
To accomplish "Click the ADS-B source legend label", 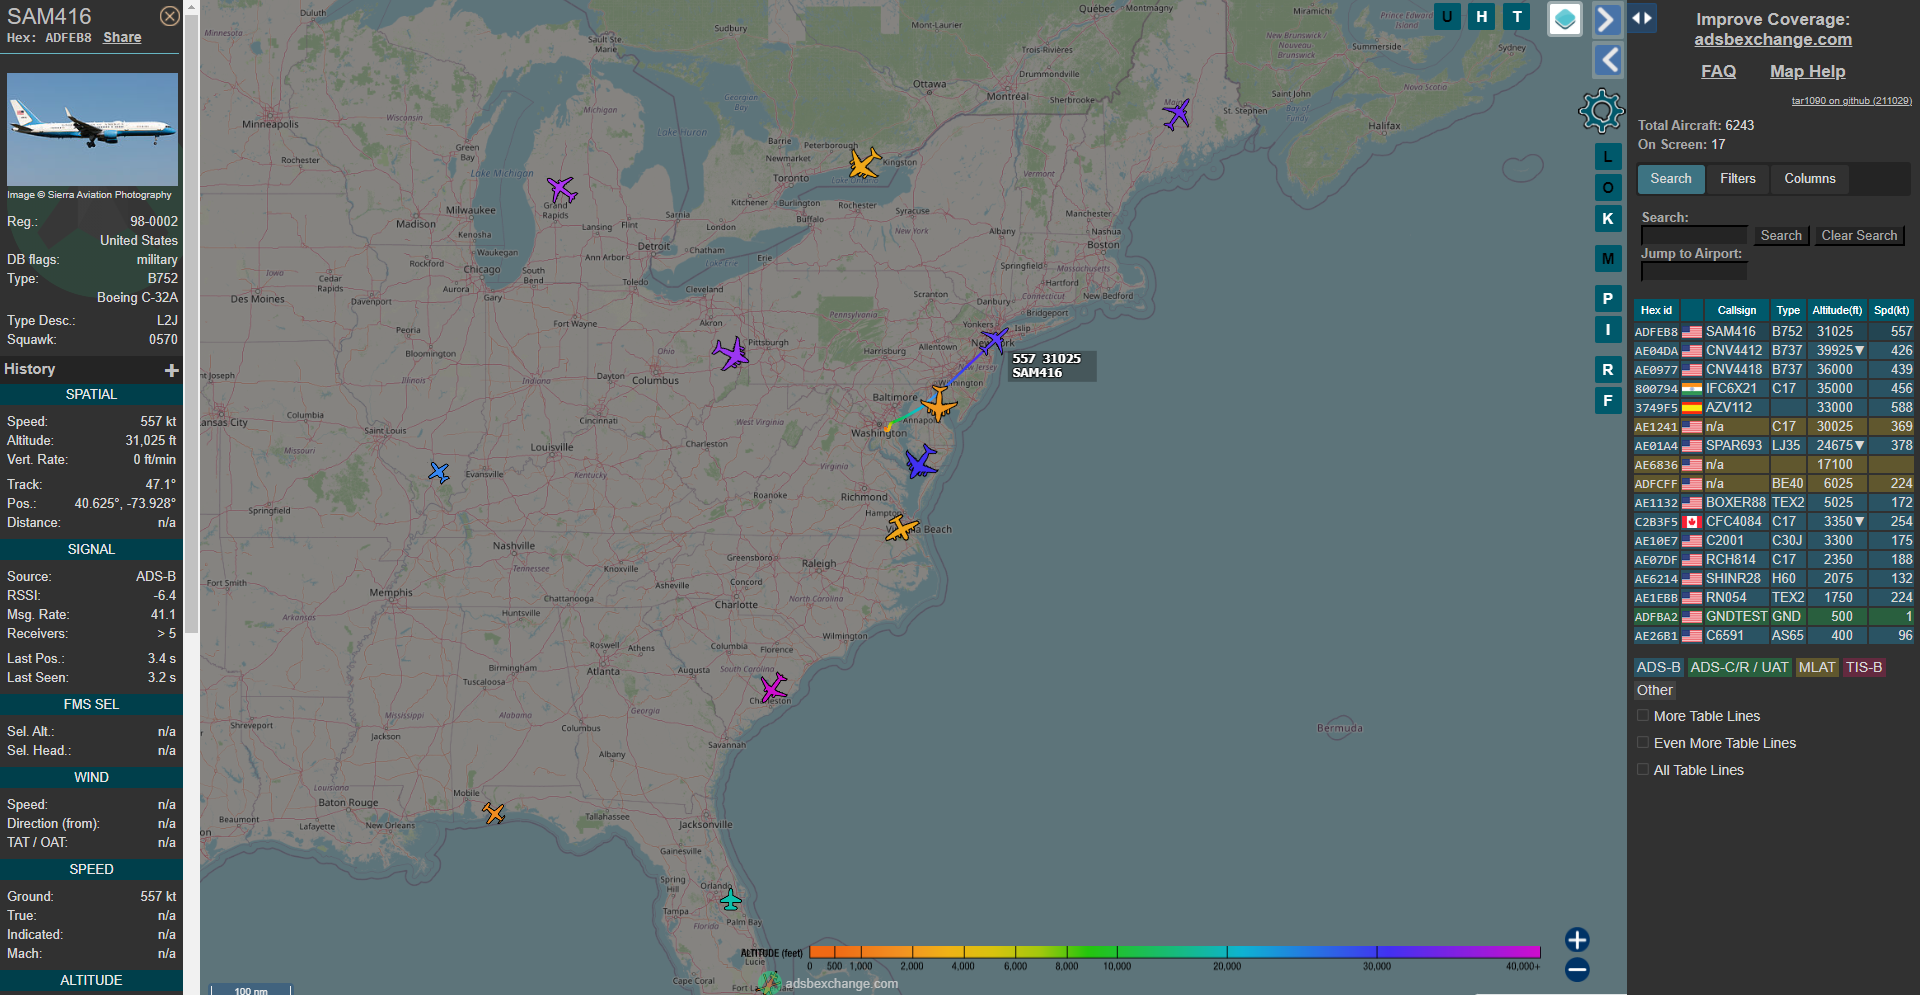I will 1658,667.
